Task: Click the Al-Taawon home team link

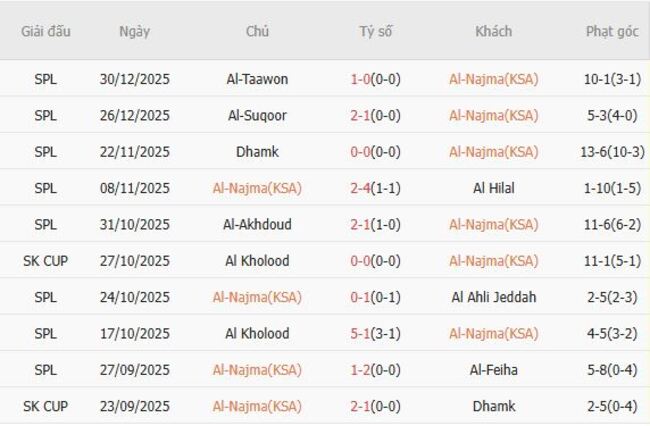Action: click(257, 79)
